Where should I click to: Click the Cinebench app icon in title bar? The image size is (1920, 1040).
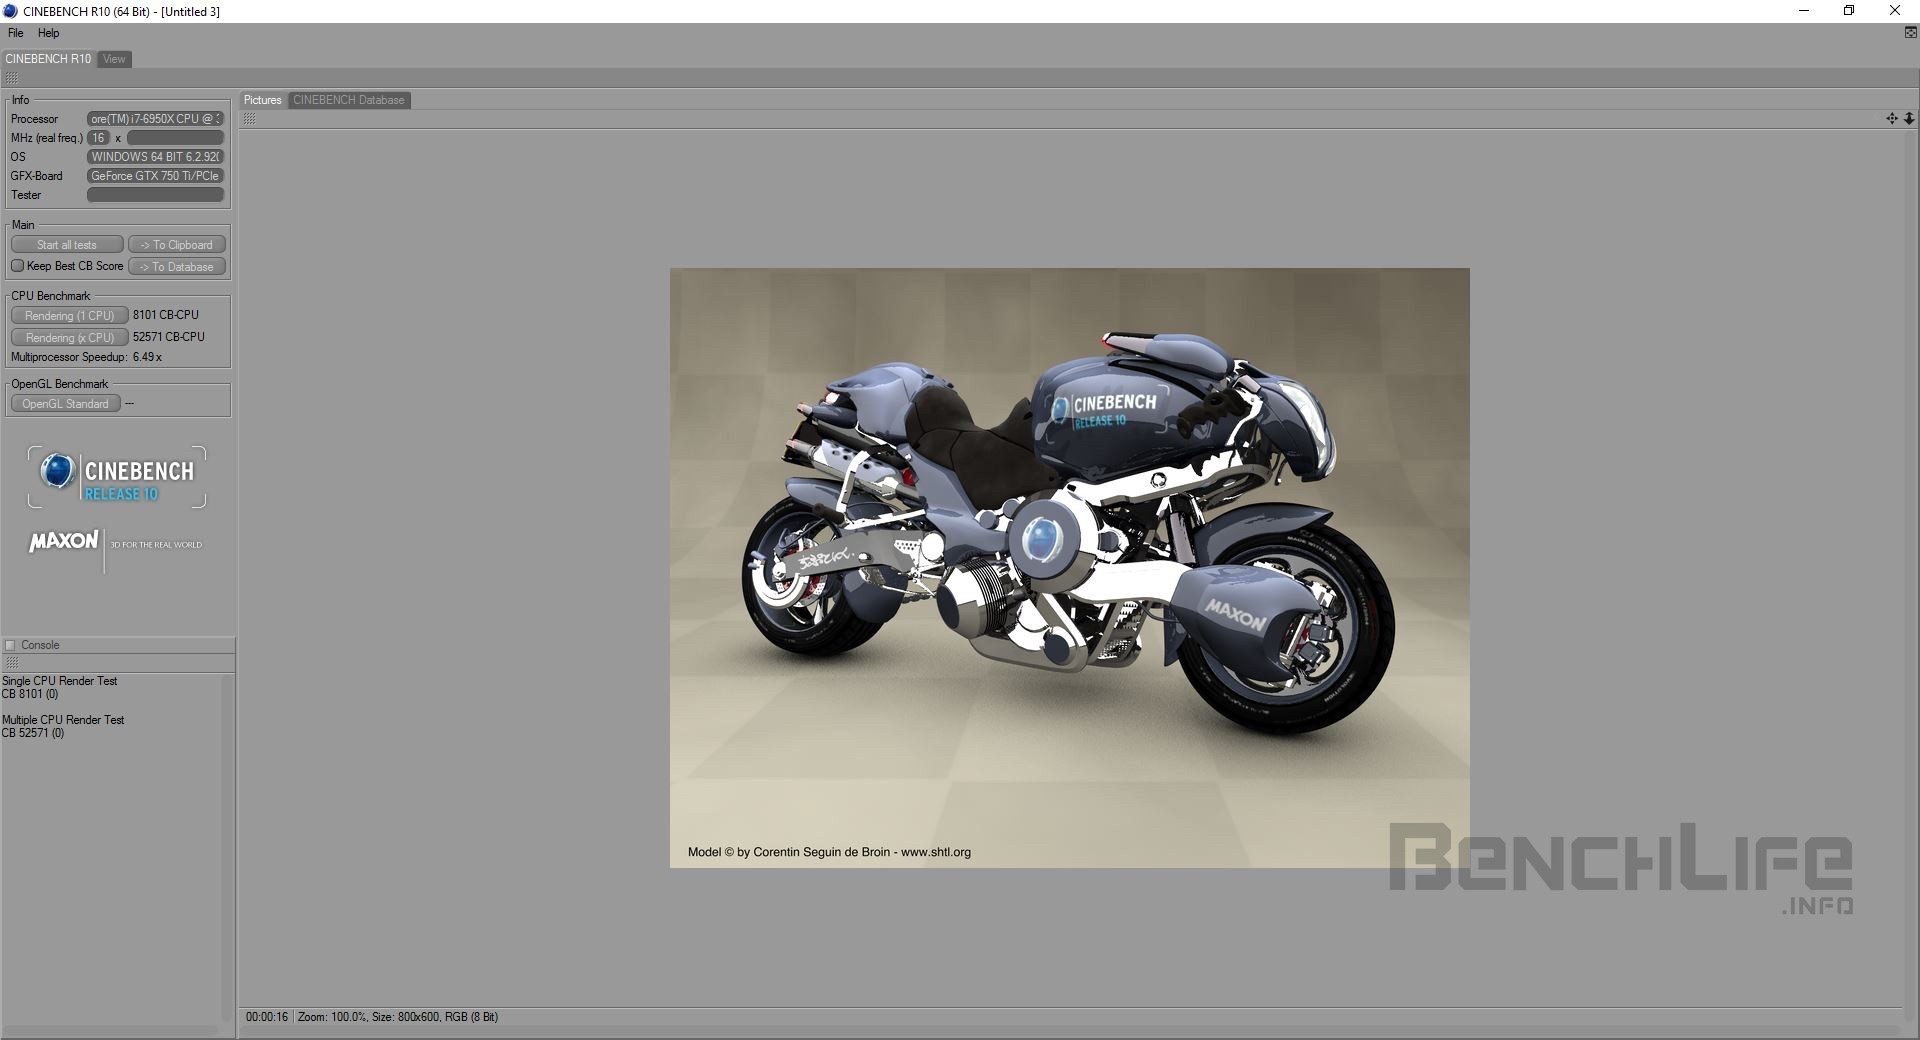pyautogui.click(x=10, y=11)
